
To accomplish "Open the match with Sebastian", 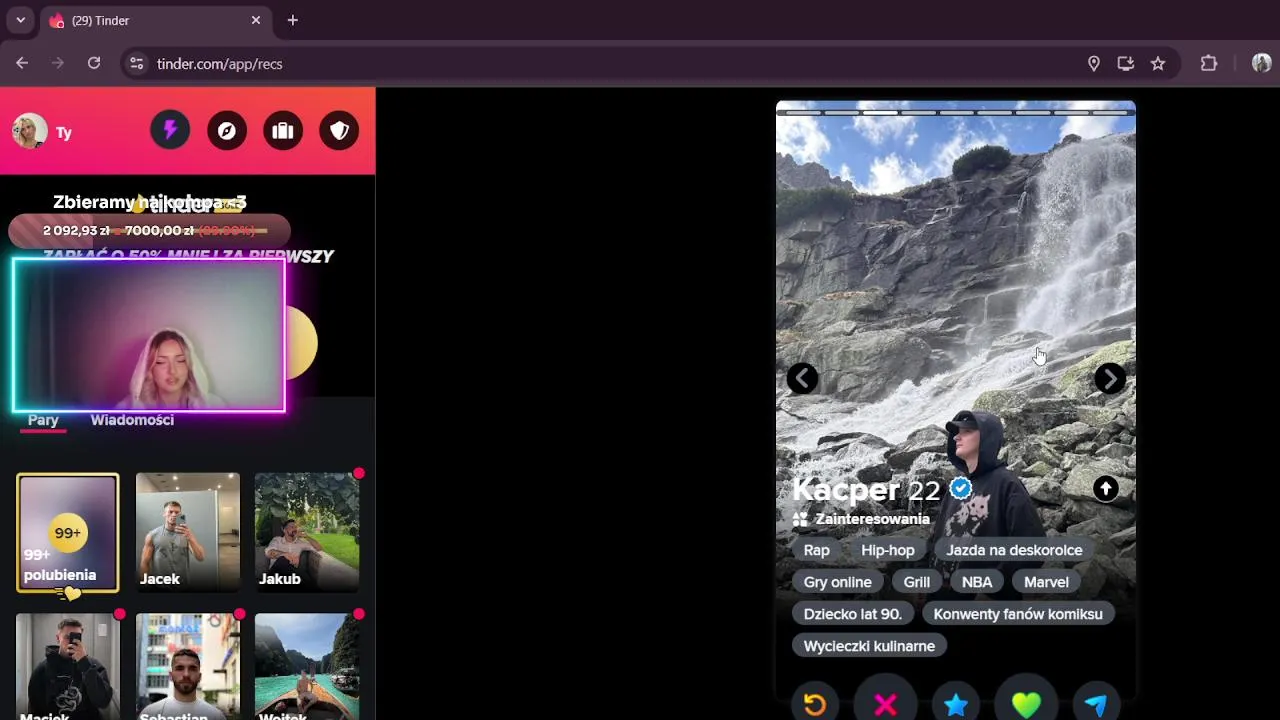I will coord(187,667).
